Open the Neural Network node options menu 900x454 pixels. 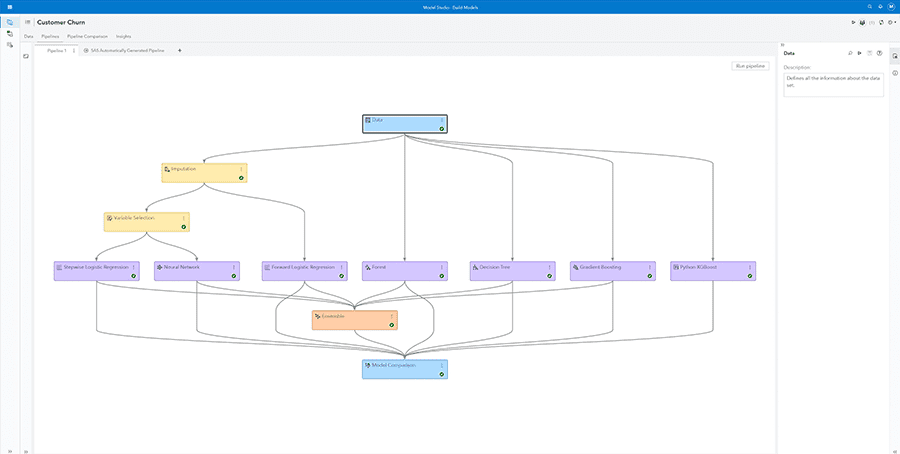coord(234,267)
